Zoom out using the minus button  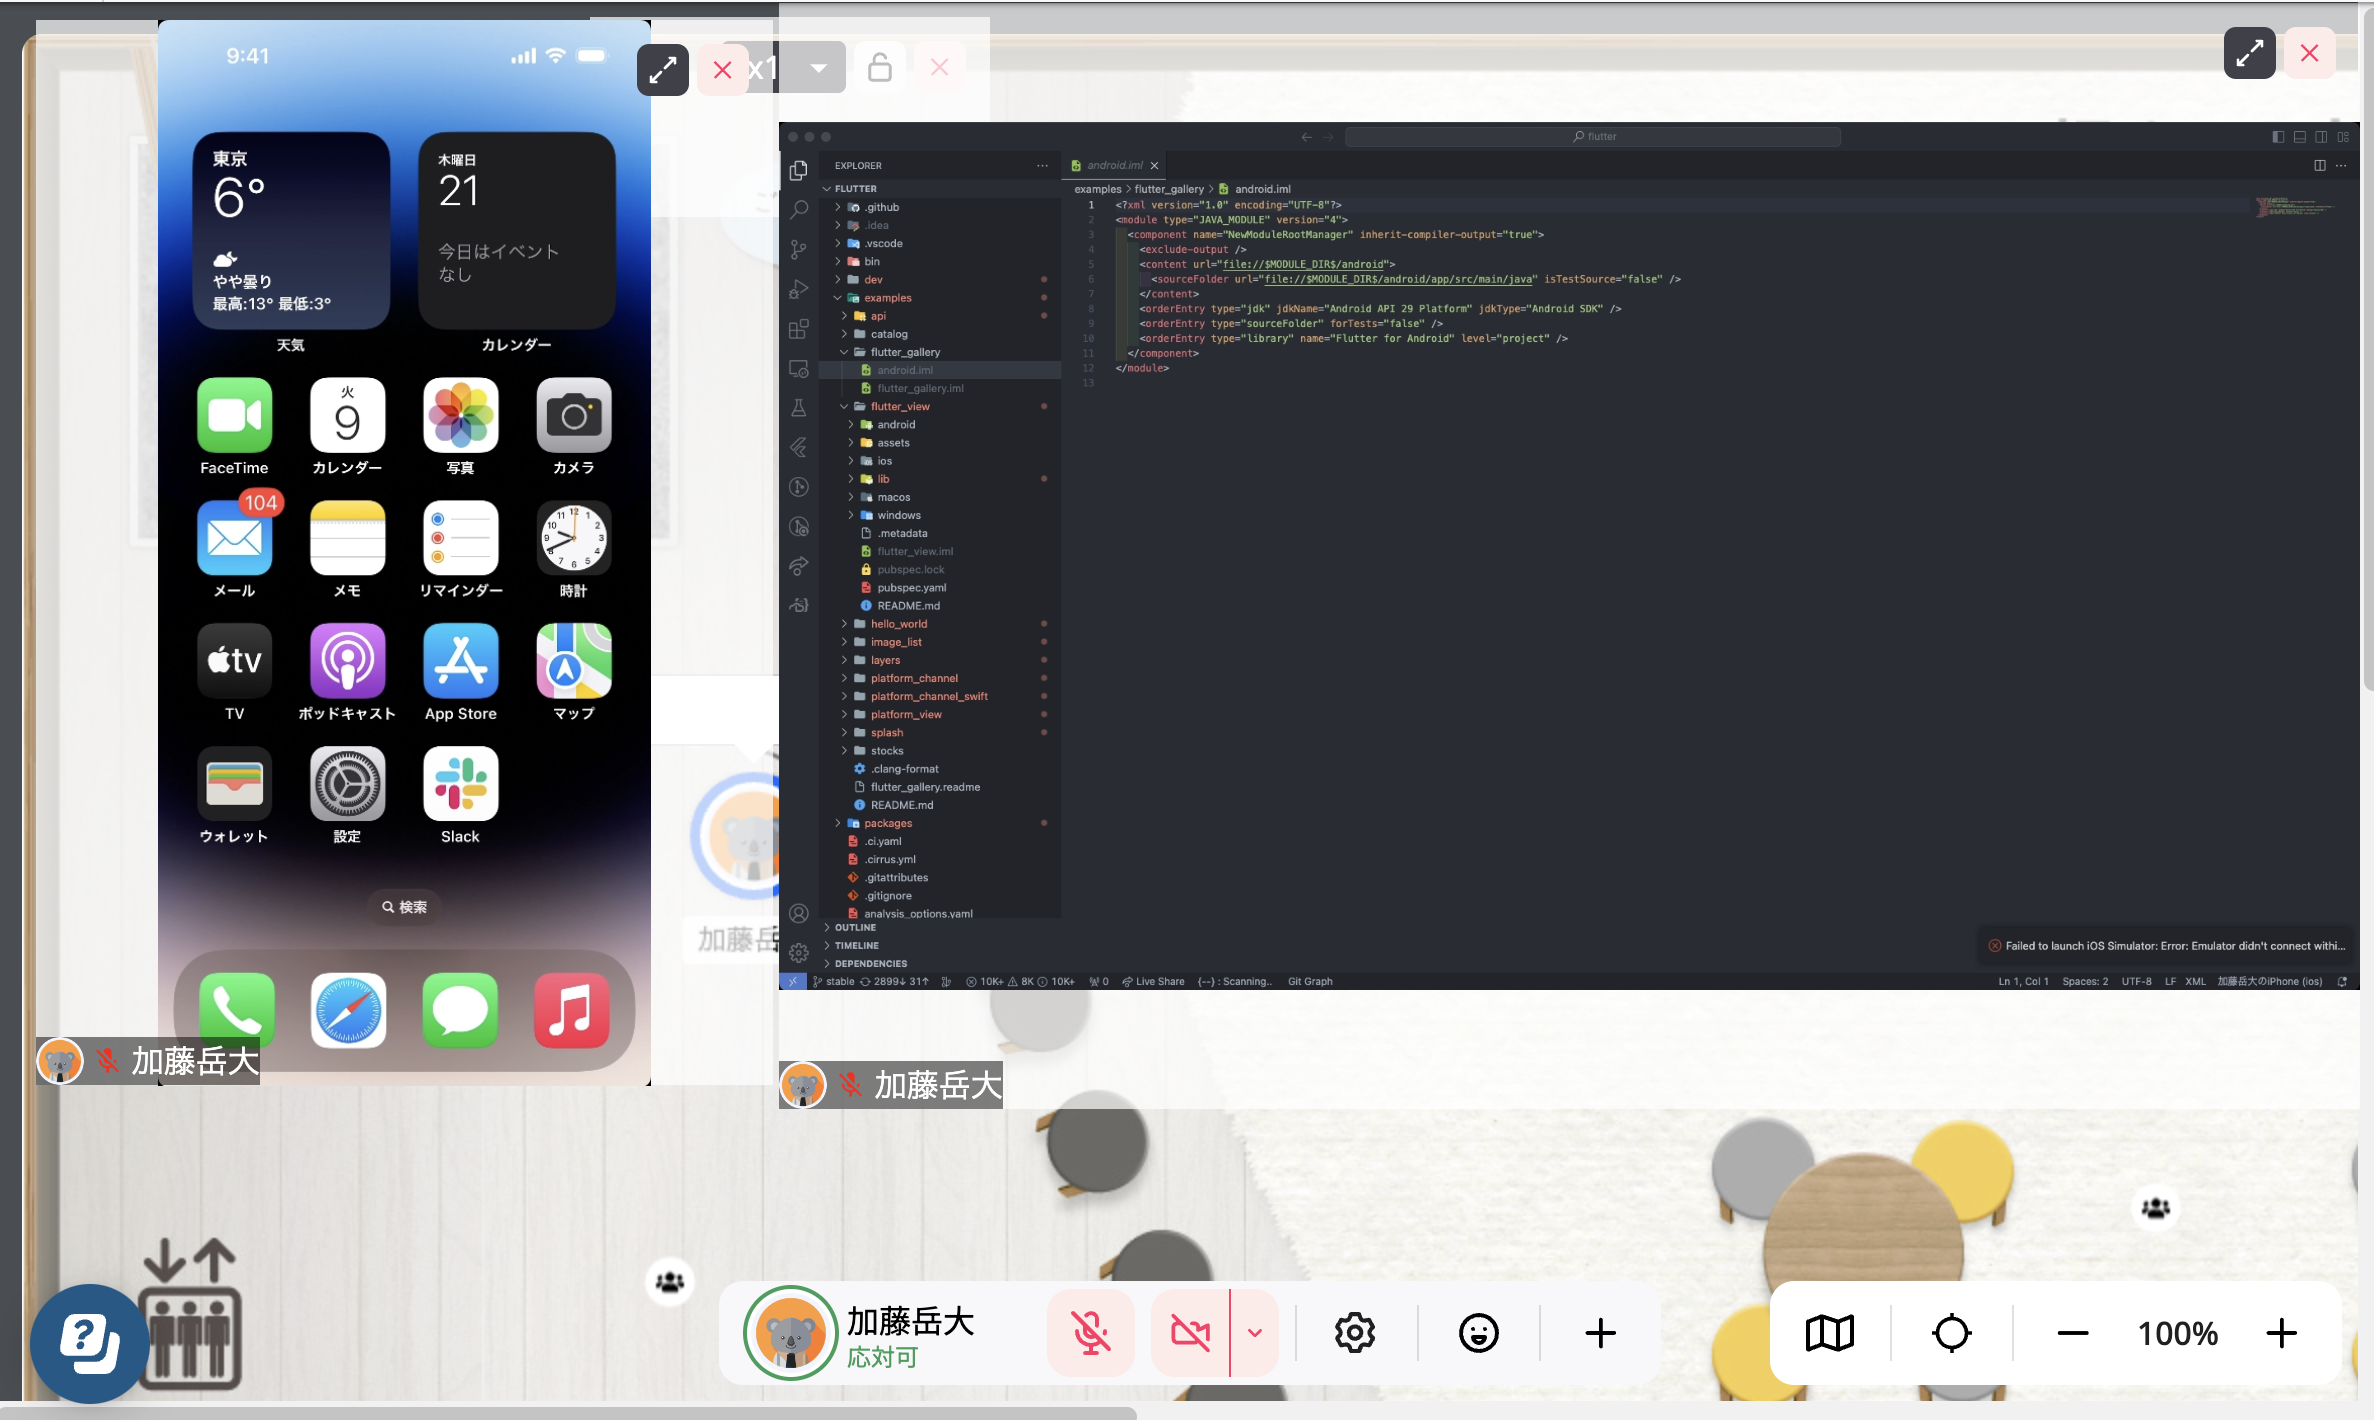coord(2072,1333)
